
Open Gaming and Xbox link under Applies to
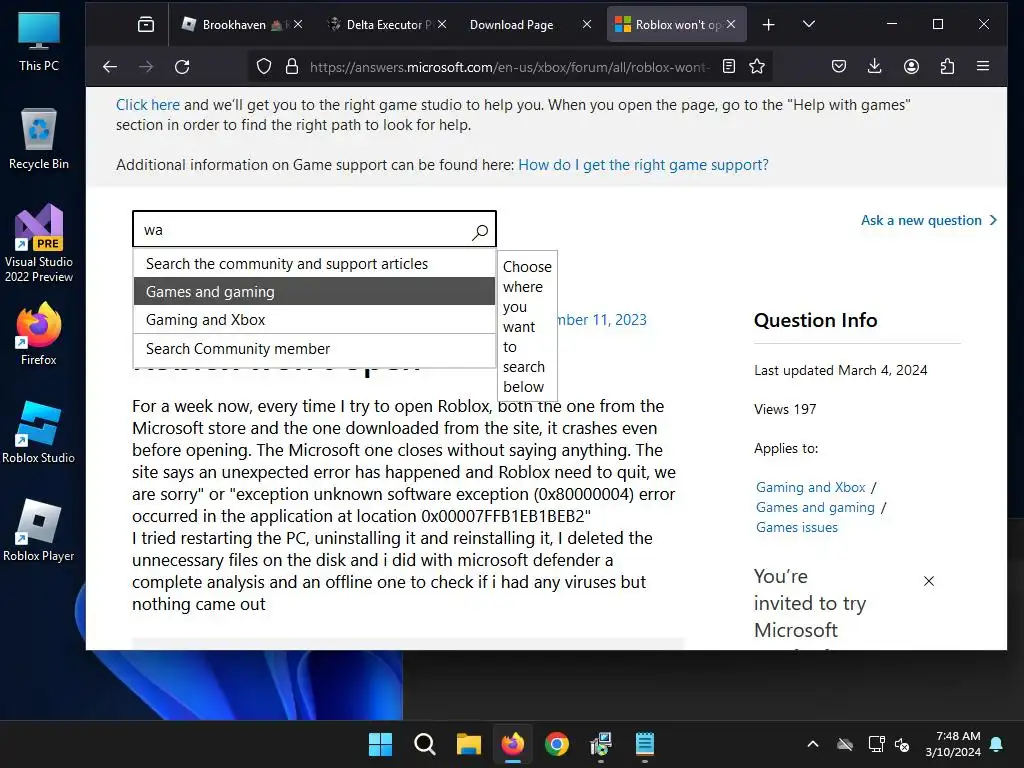tap(810, 487)
